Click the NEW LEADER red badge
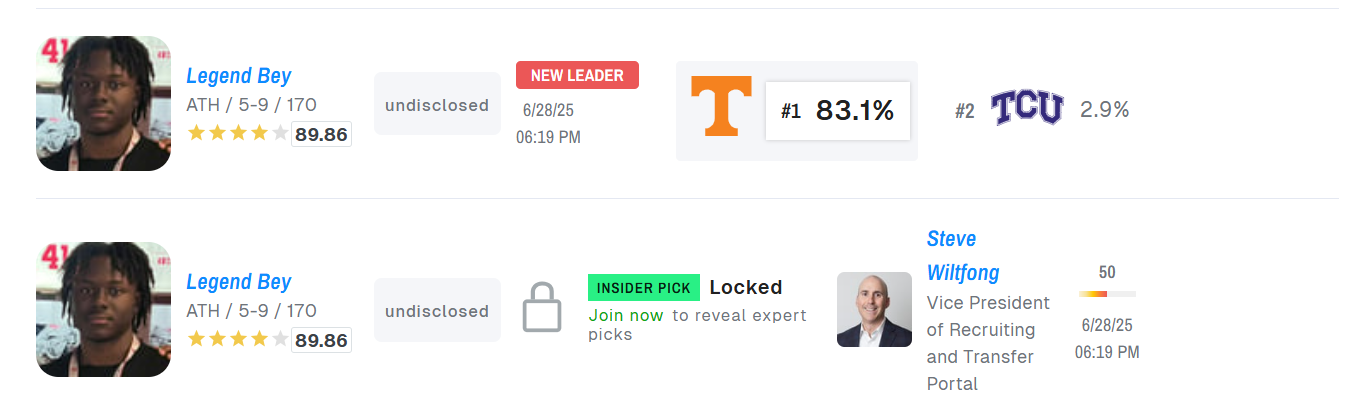 (x=577, y=75)
